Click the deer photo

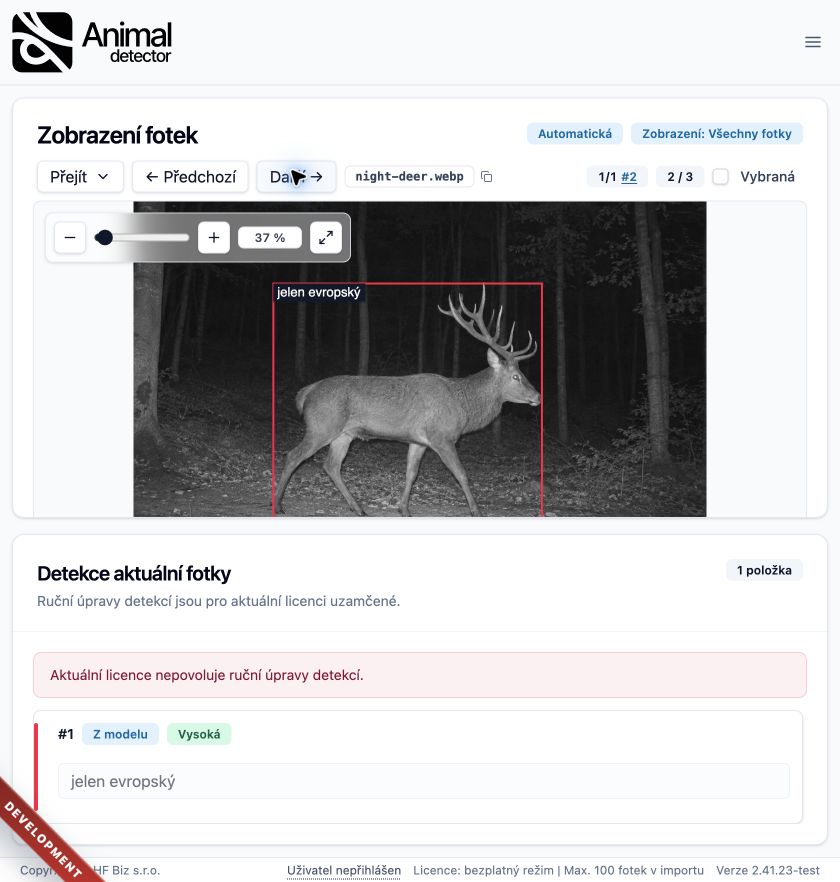click(x=420, y=359)
